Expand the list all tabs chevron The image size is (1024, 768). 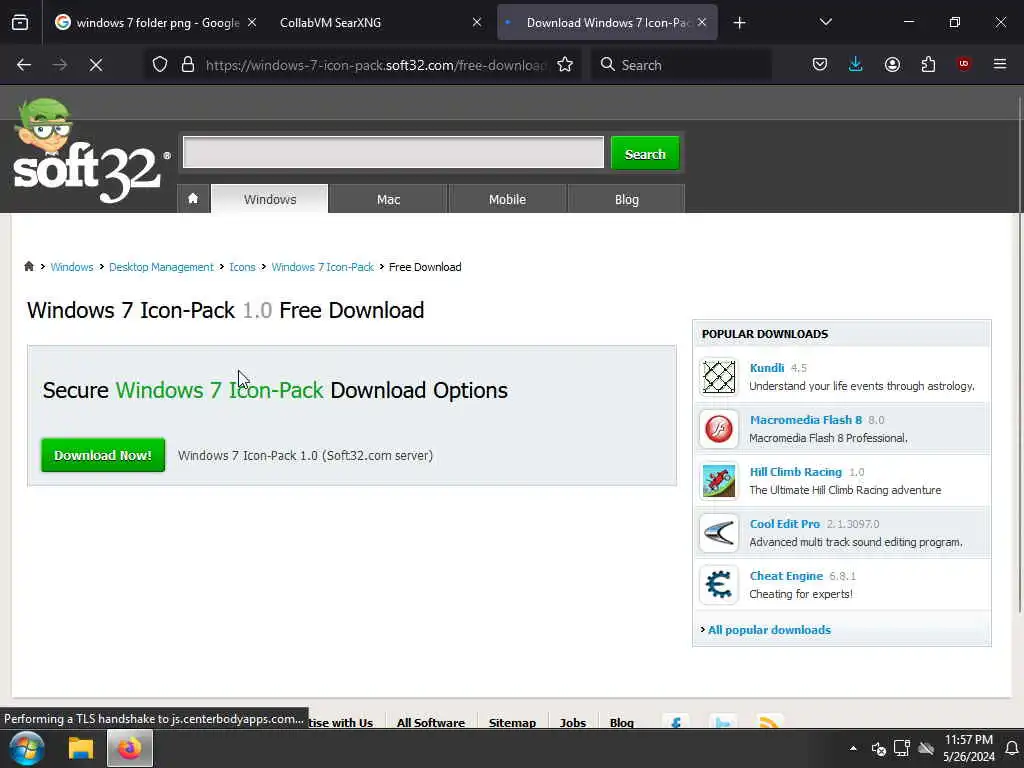pos(825,22)
